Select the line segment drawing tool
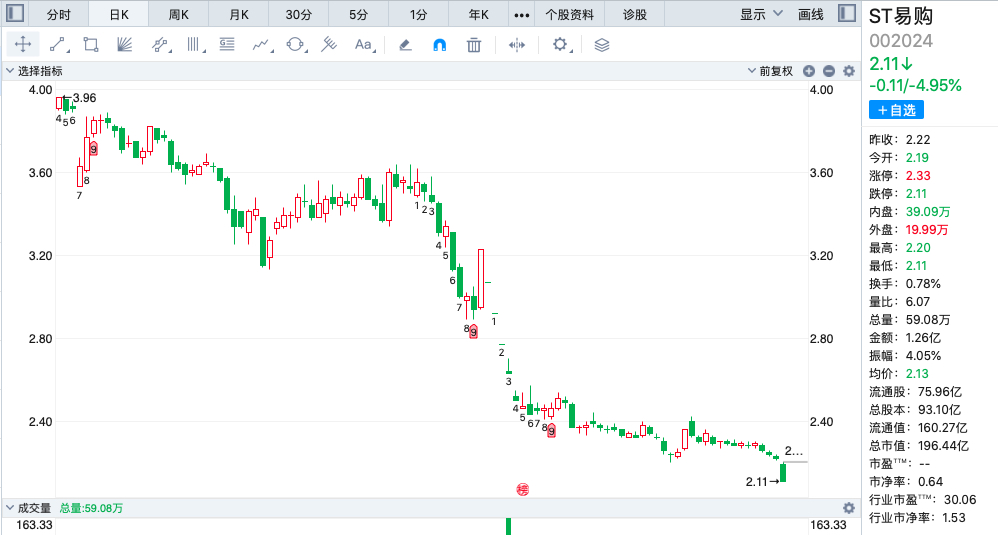Viewport: 998px width, 535px height. coord(58,45)
